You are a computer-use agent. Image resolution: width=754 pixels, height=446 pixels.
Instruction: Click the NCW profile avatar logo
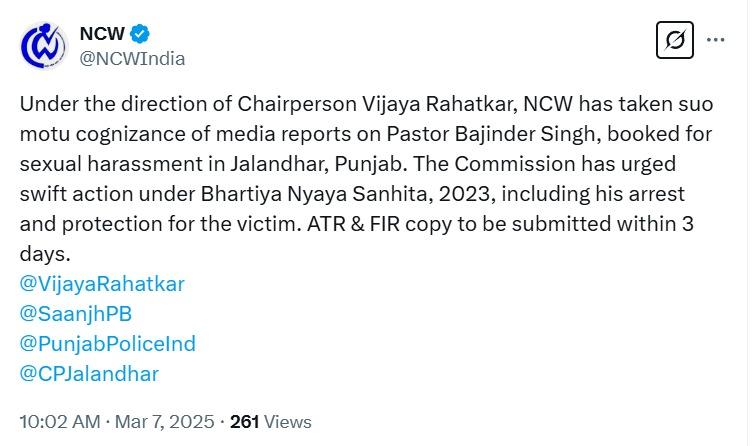coord(42,45)
